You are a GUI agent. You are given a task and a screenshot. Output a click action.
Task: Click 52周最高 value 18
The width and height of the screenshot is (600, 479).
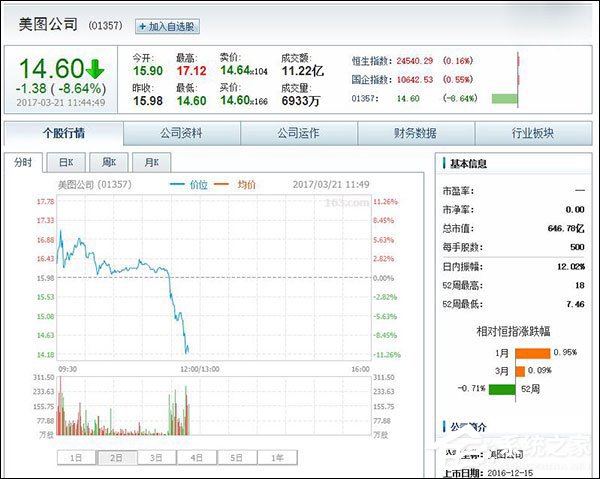580,285
